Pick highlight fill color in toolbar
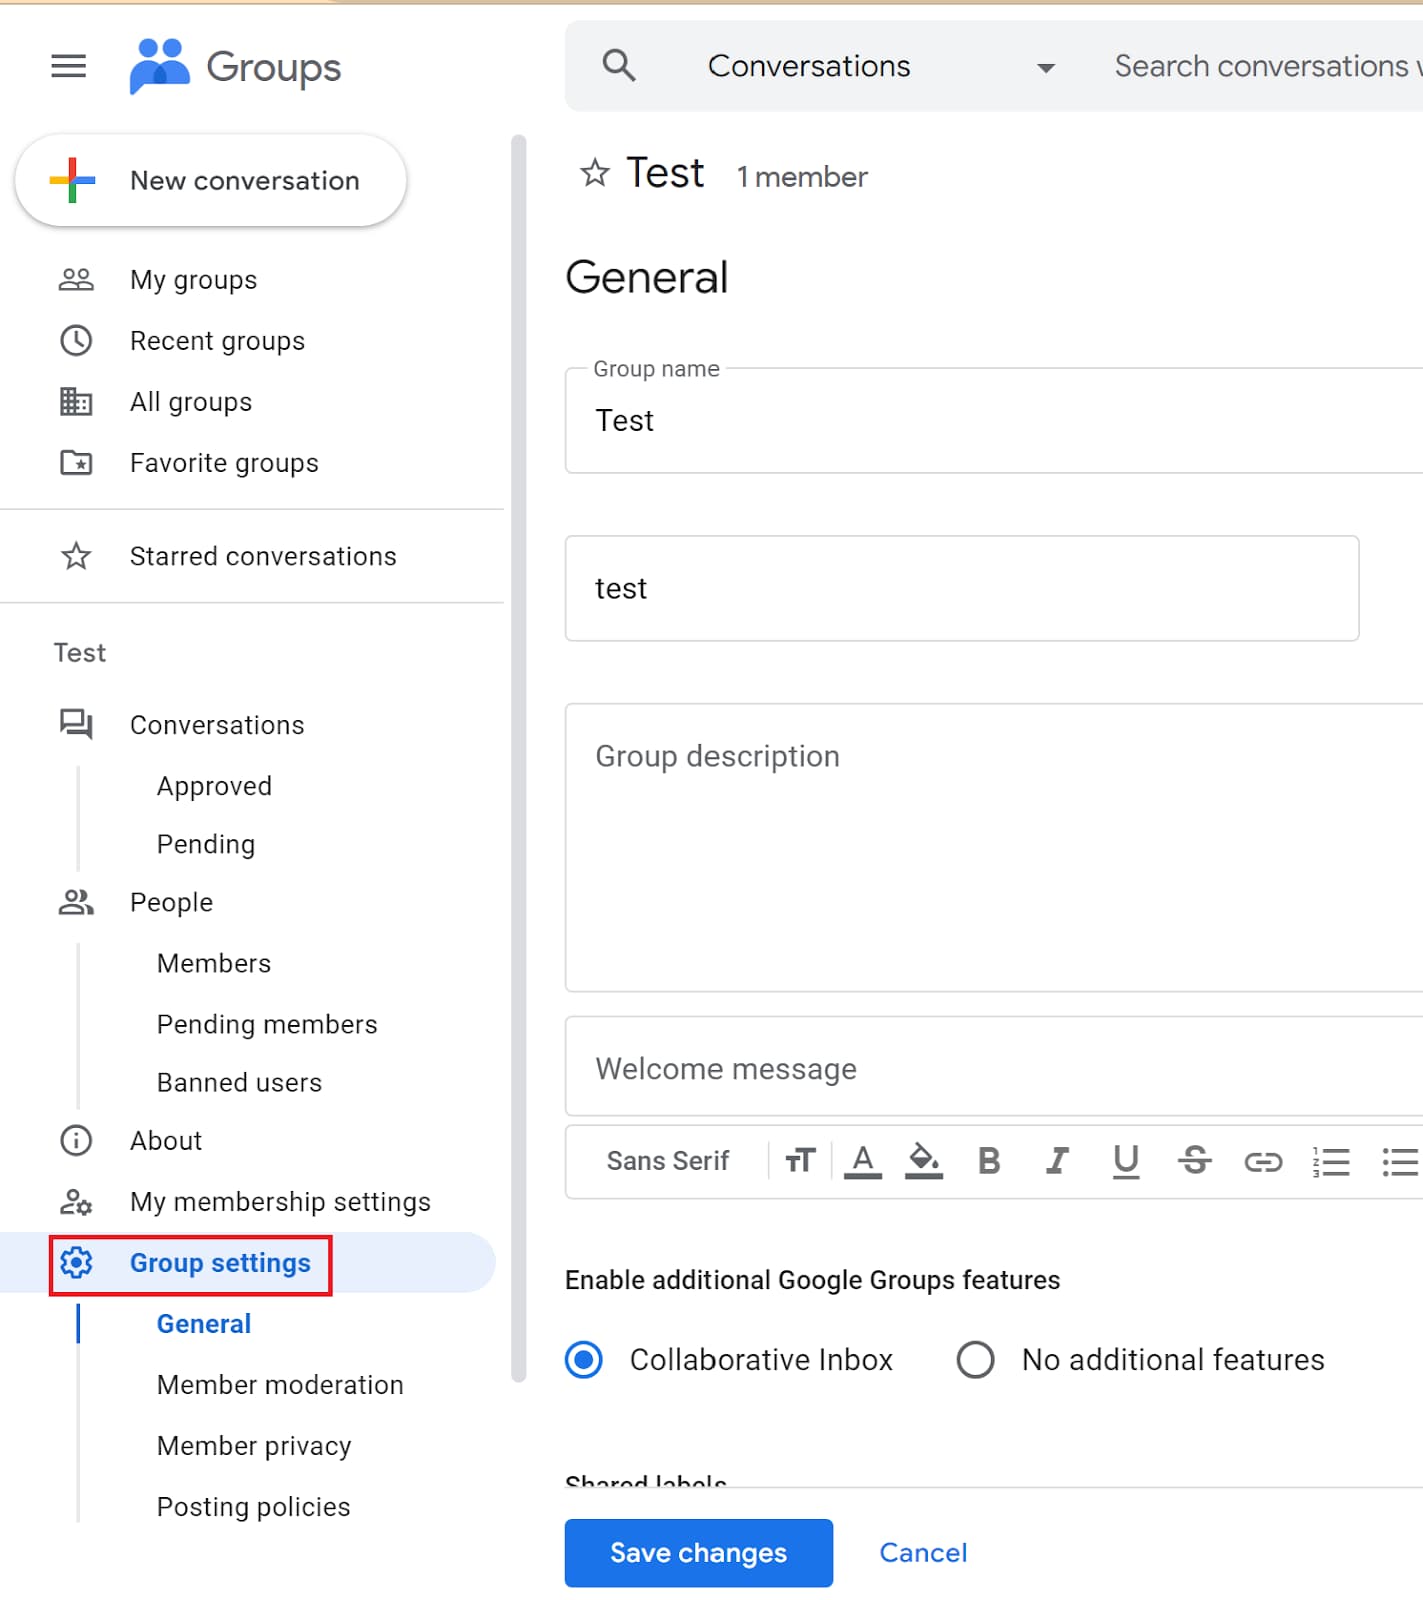This screenshot has width=1423, height=1600. click(x=924, y=1161)
